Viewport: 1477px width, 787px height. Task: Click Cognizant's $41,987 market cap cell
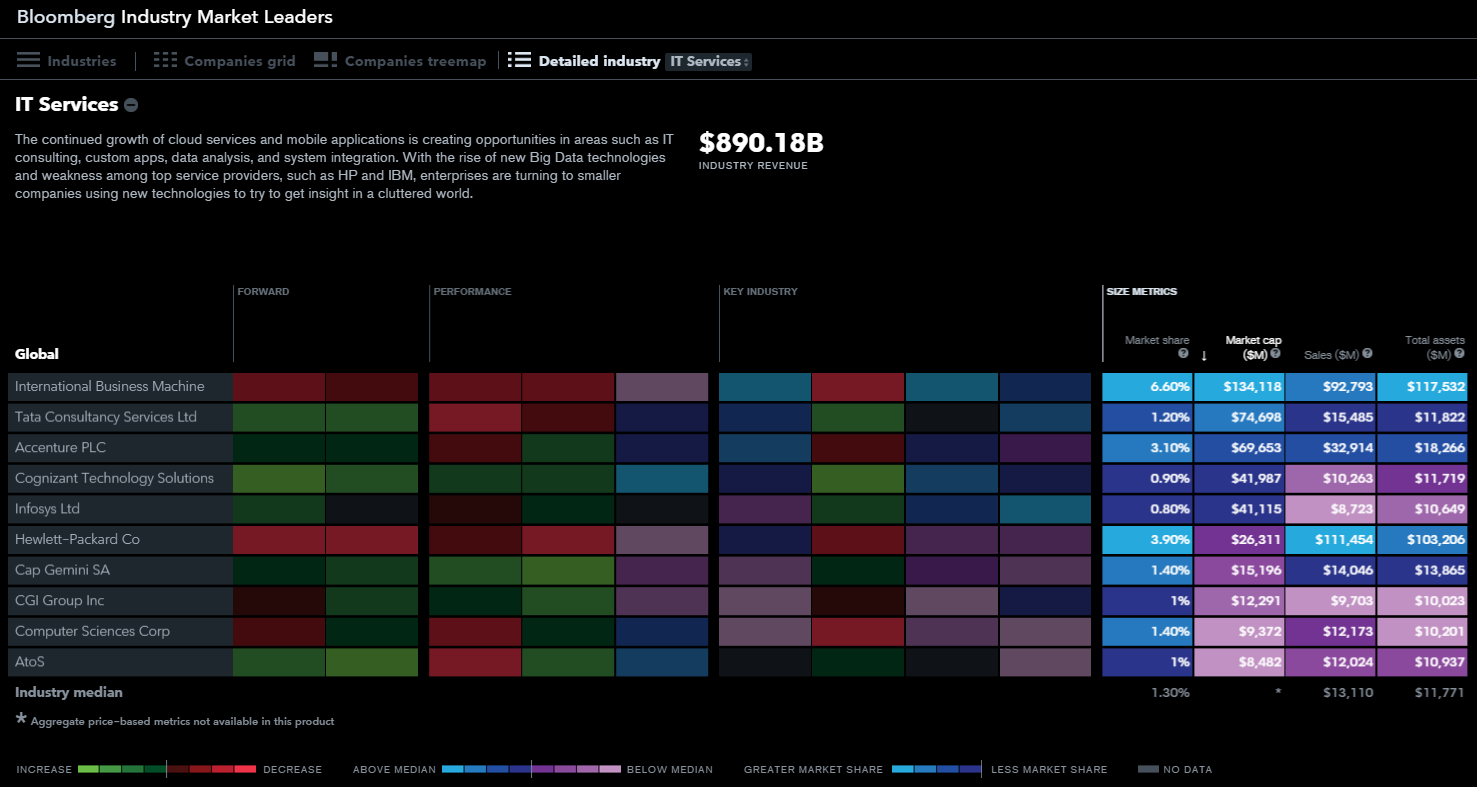1239,478
